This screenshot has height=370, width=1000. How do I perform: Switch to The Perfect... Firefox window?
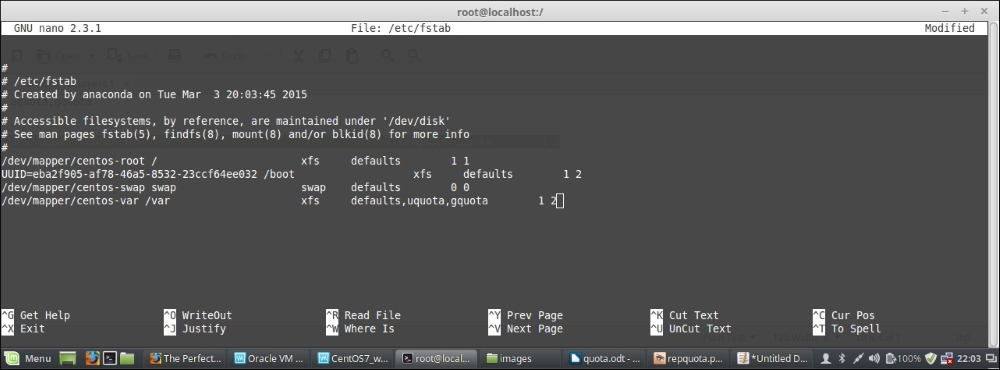point(186,359)
